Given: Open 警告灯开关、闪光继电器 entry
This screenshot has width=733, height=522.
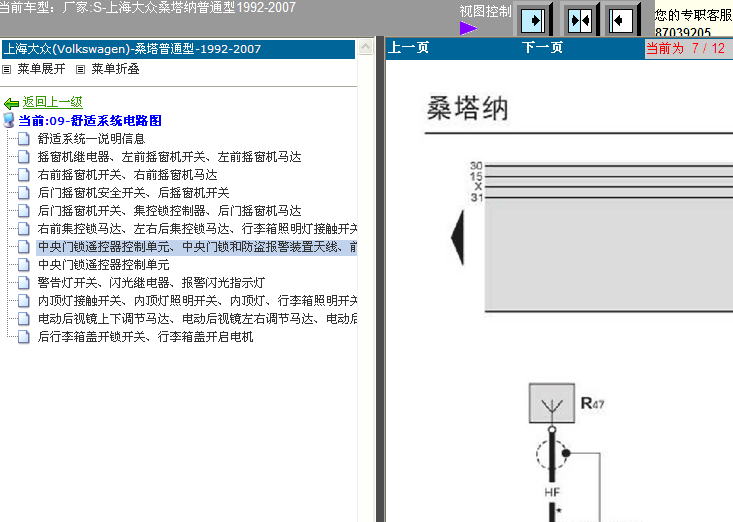Looking at the screenshot, I should click(x=151, y=283).
